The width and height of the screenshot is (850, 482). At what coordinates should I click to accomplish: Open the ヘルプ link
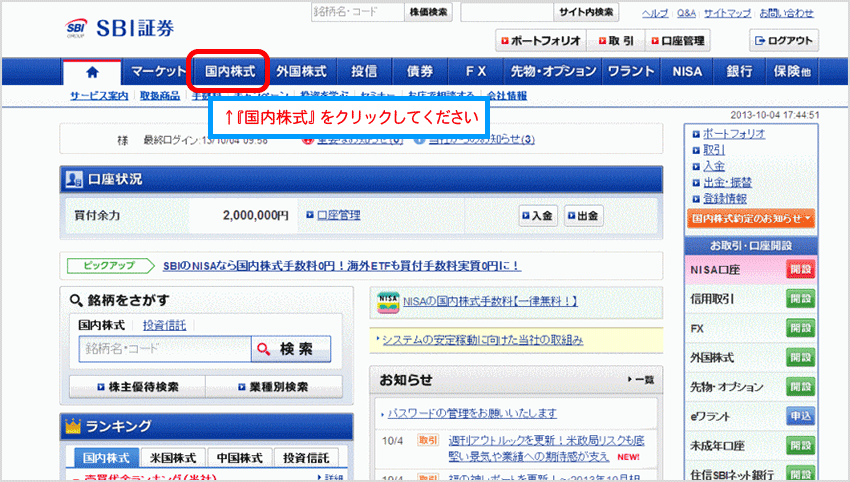point(655,13)
